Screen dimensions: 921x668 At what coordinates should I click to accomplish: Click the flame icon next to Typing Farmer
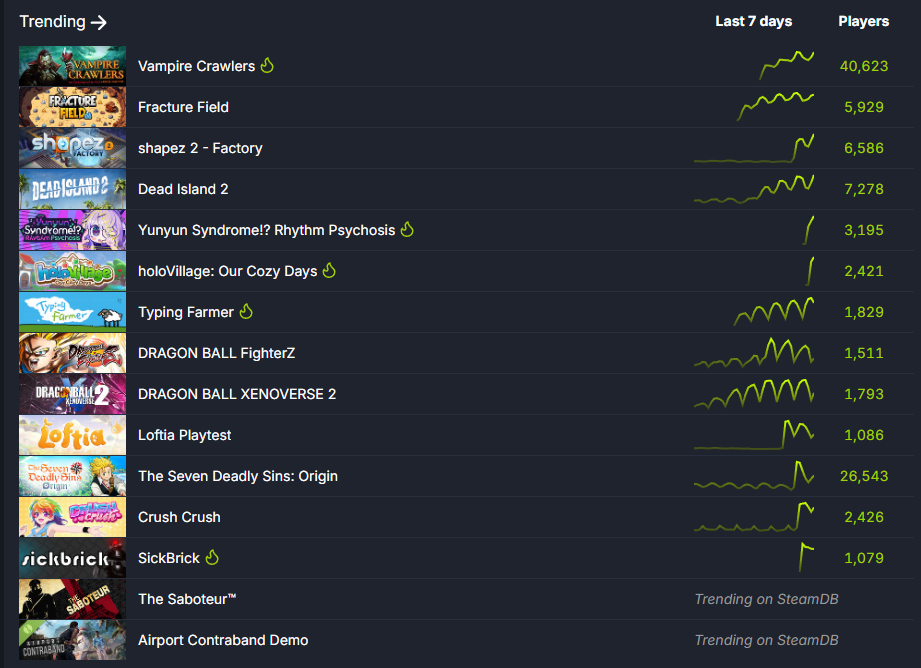246,311
